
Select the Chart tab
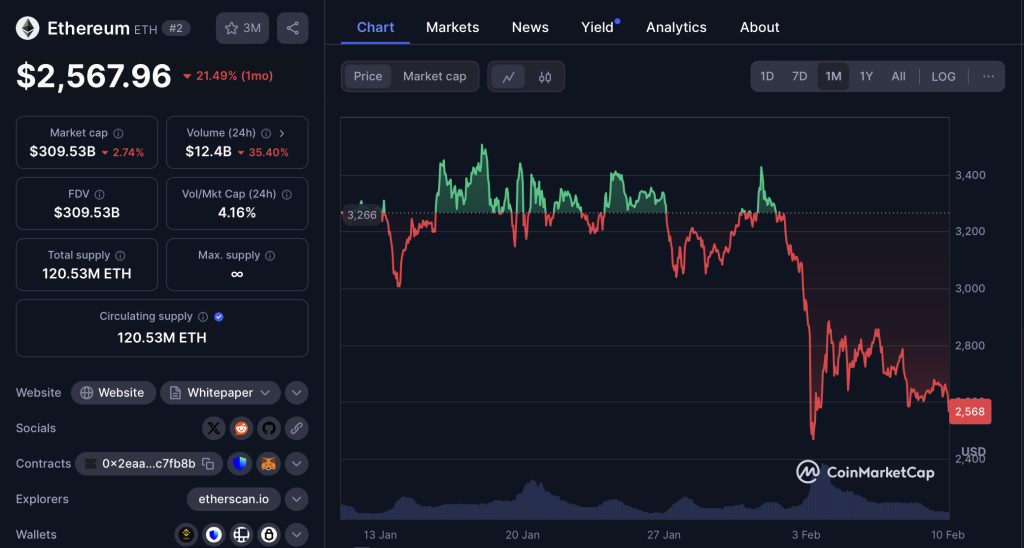[376, 27]
